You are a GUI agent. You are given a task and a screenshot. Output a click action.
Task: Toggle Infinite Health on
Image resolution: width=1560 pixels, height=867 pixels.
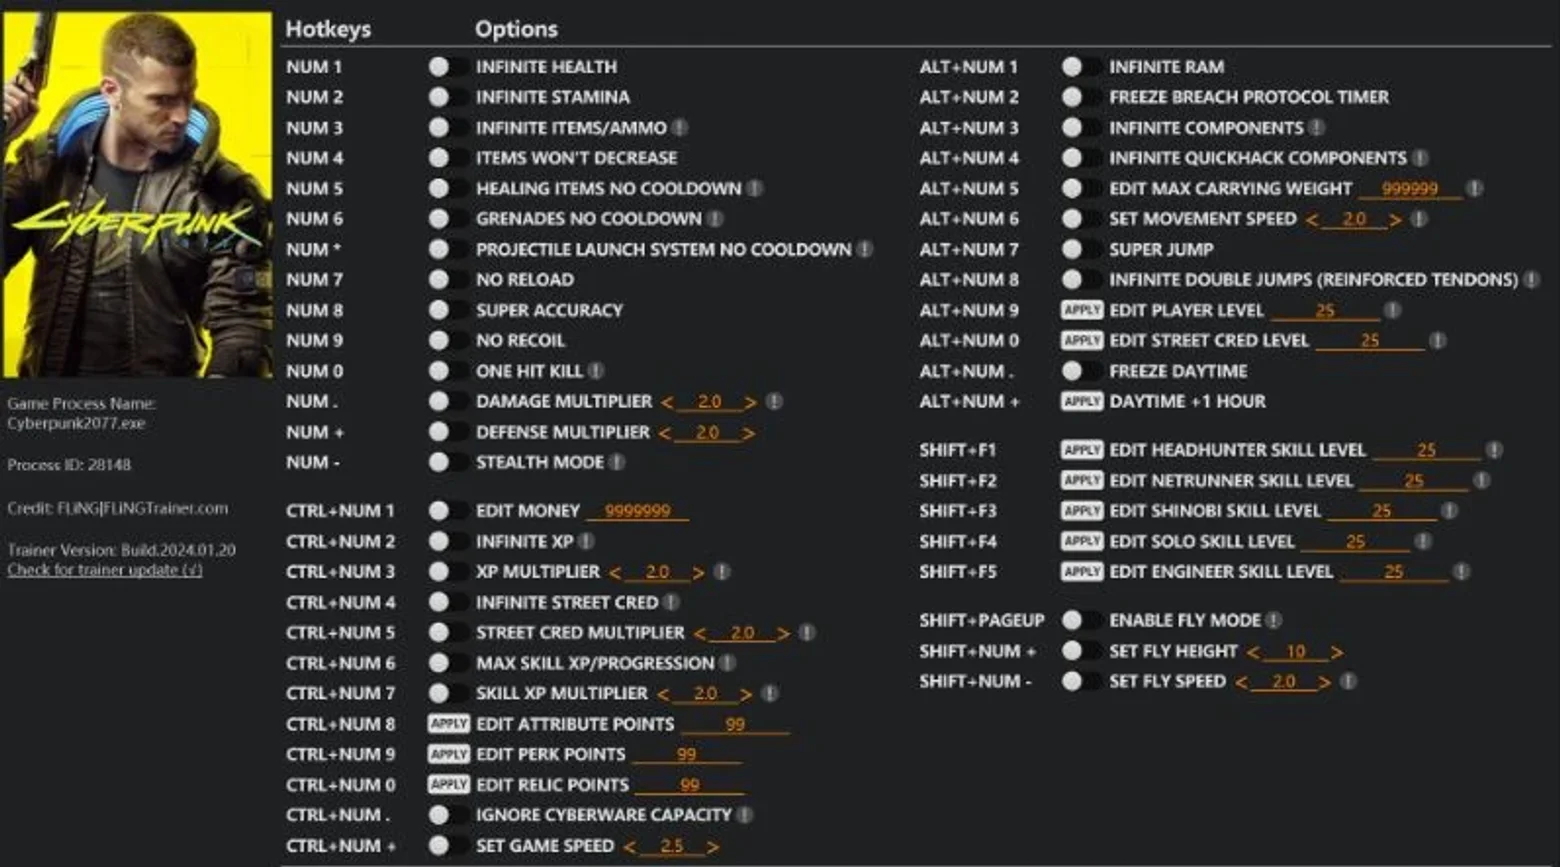point(446,67)
